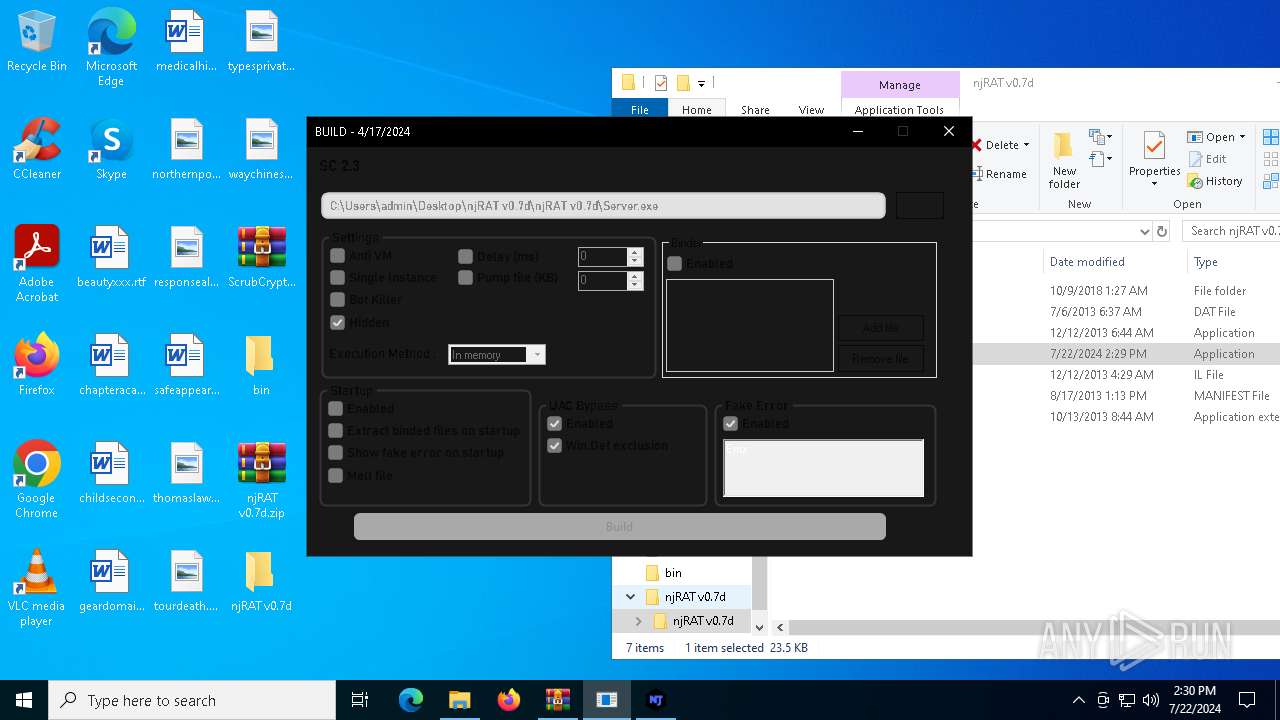Select the CCleaner desktop shortcut
This screenshot has width=1280, height=720.
tap(37, 150)
